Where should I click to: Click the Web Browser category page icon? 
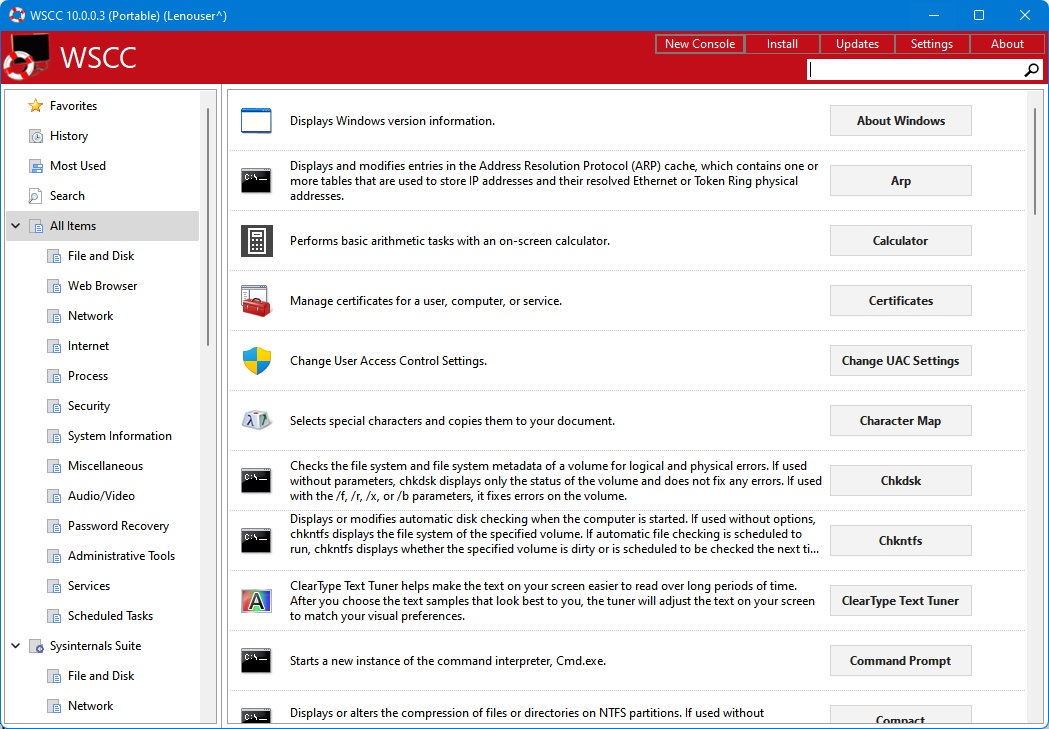(x=54, y=286)
